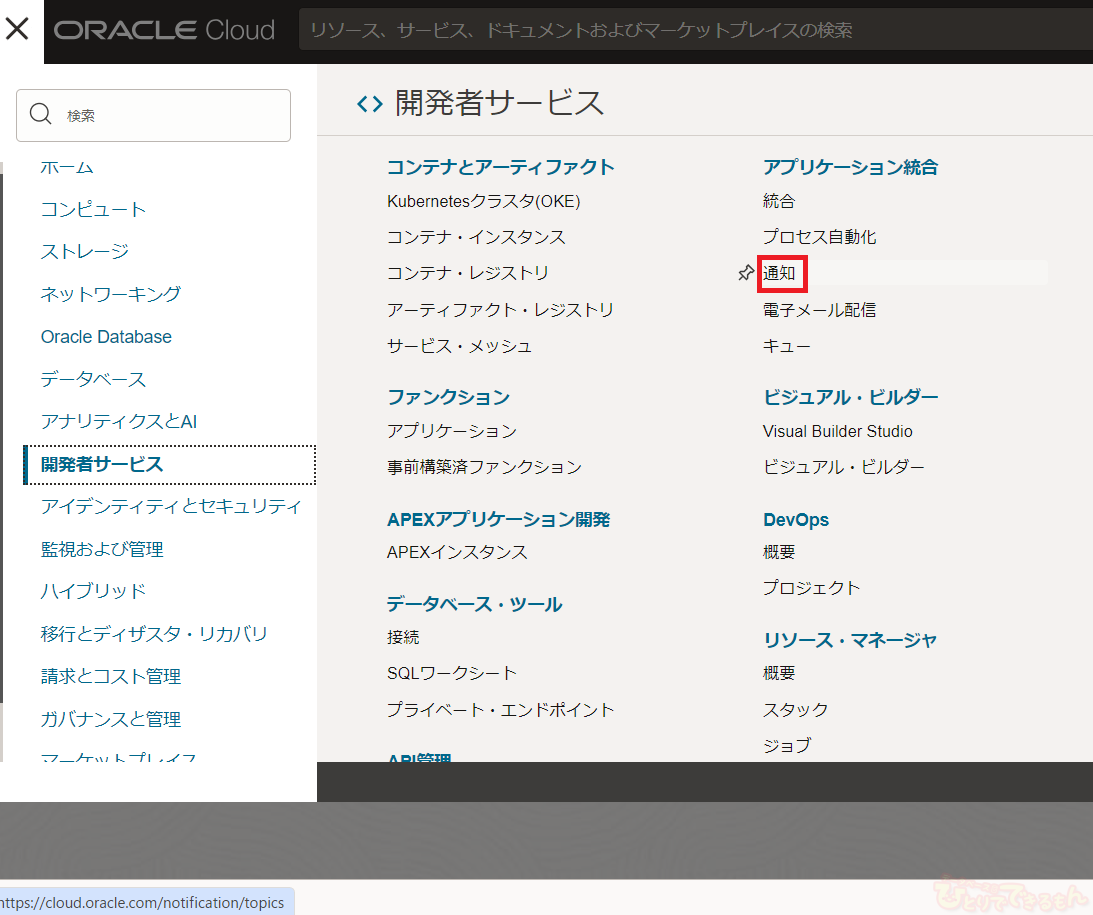Image resolution: width=1093 pixels, height=915 pixels.
Task: Open Visual Builder Studio link
Action: pos(837,431)
